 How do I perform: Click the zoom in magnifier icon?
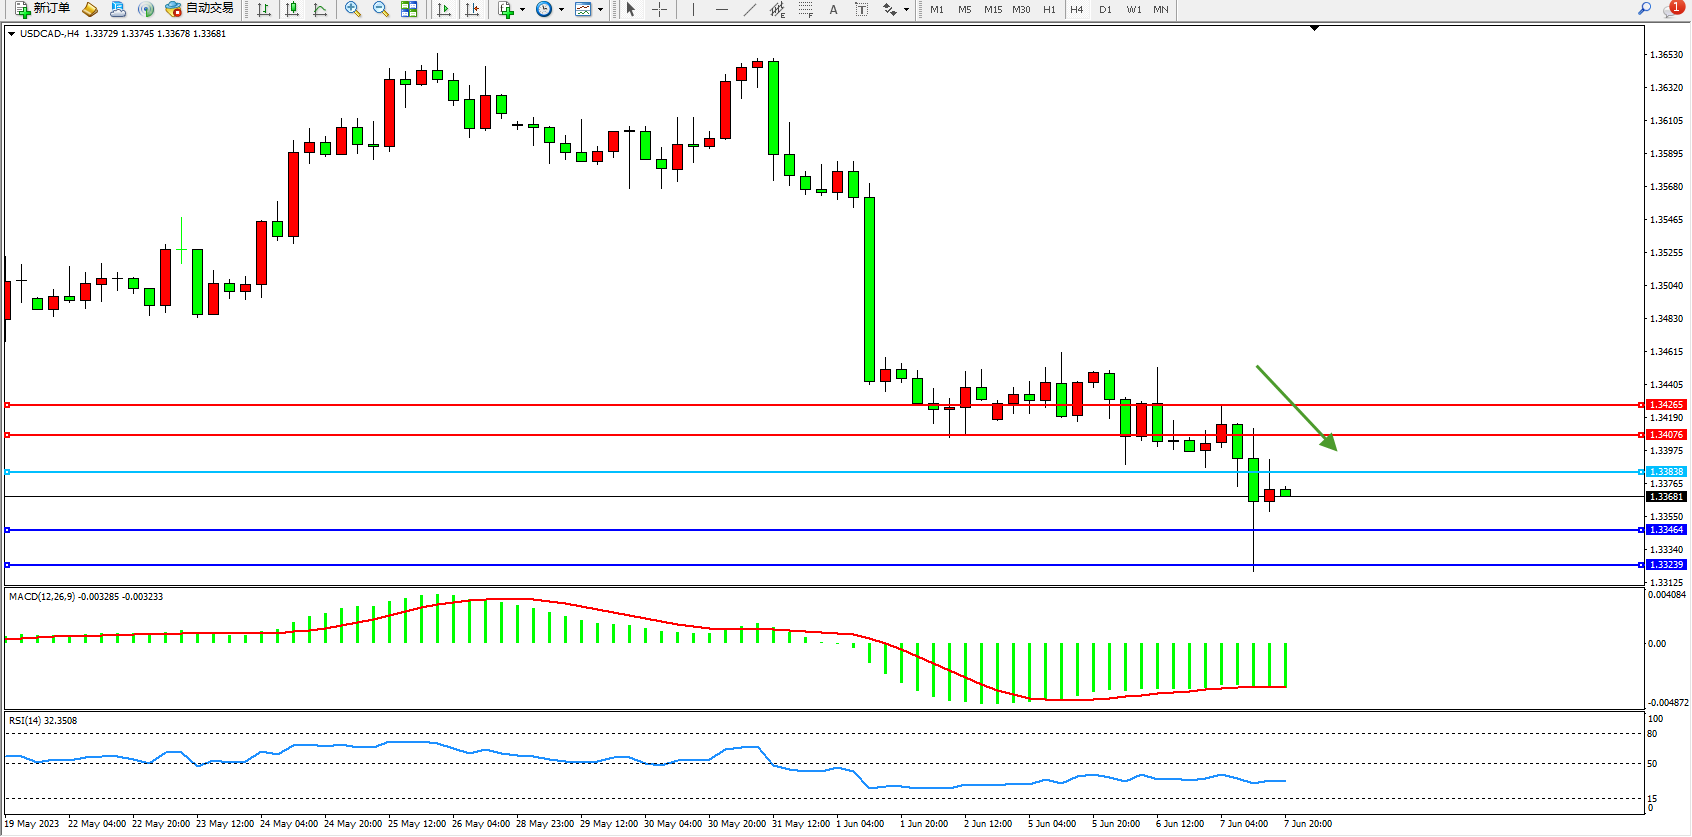(353, 9)
